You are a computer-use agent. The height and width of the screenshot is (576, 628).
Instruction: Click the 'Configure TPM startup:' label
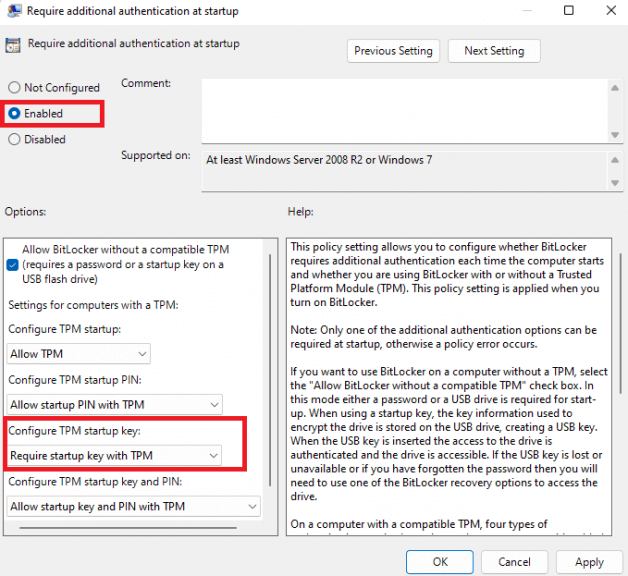pyautogui.click(x=64, y=329)
